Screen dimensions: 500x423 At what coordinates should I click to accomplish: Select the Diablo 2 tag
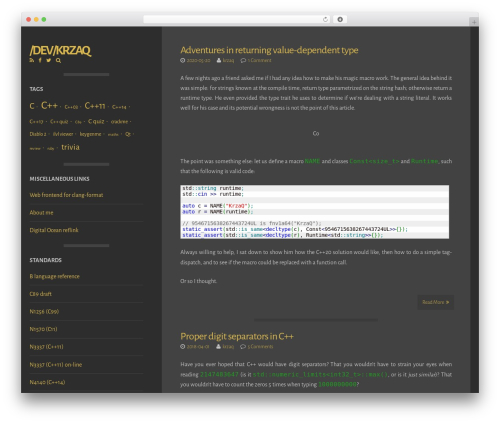(x=38, y=134)
